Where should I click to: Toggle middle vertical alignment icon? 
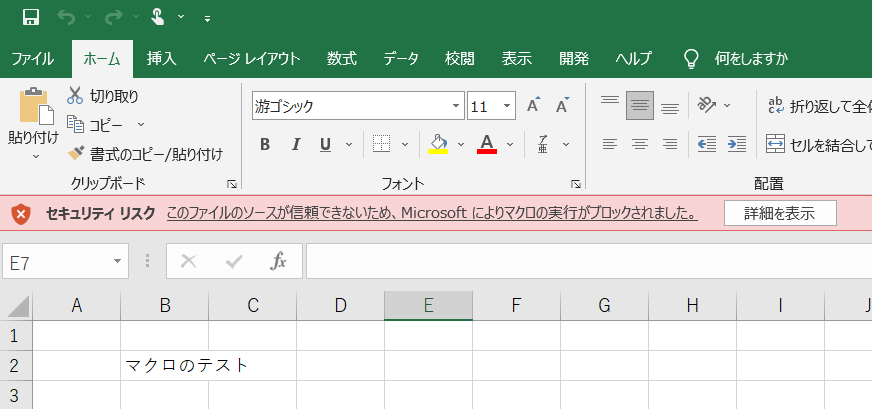640,105
